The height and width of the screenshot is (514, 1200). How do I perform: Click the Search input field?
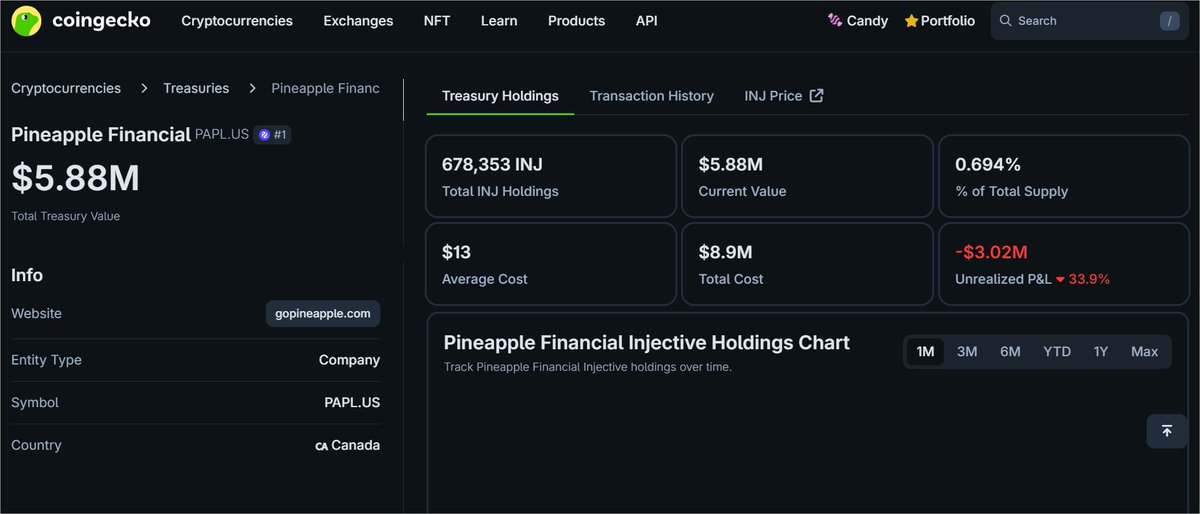point(1090,21)
